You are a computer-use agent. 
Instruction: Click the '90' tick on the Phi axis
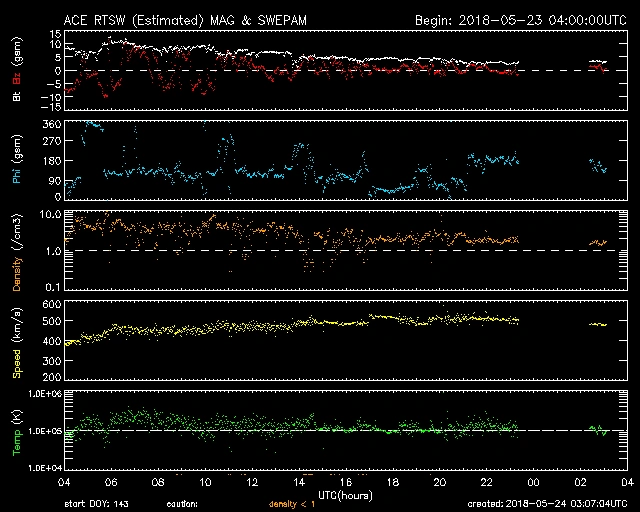coord(56,181)
